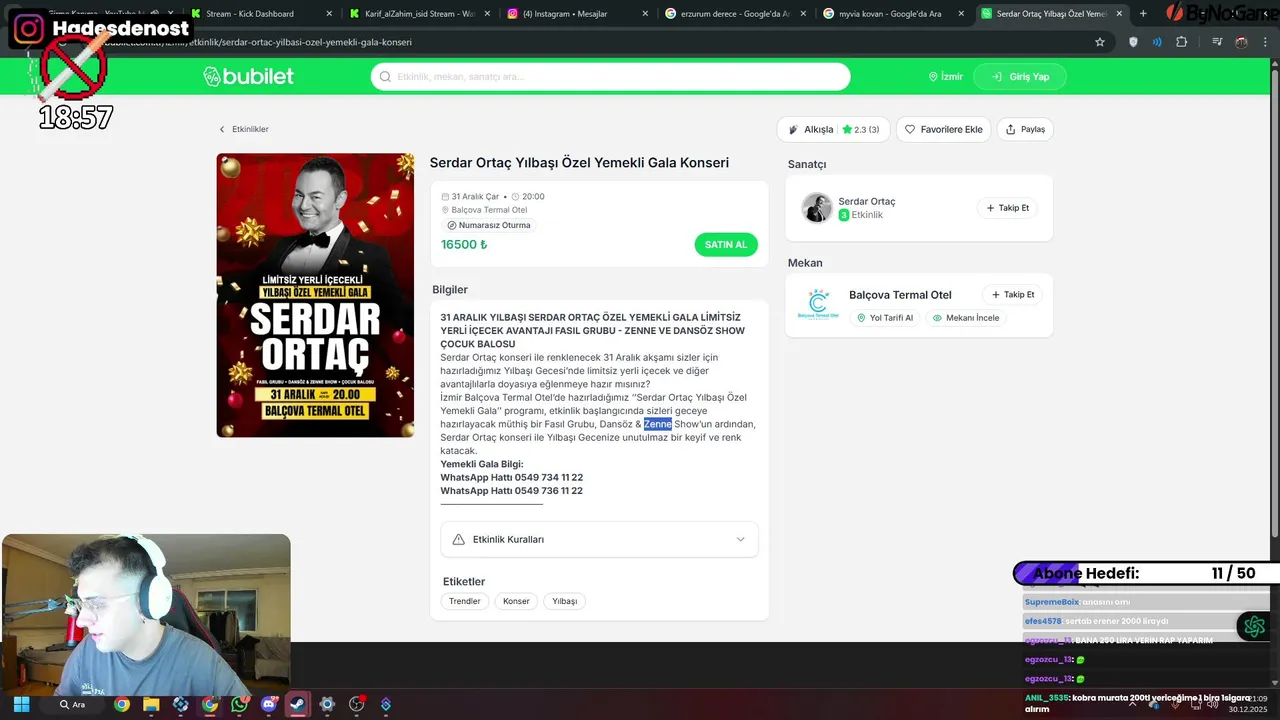1280x720 pixels.
Task: Open WhatsApp from the taskbar
Action: 239,704
